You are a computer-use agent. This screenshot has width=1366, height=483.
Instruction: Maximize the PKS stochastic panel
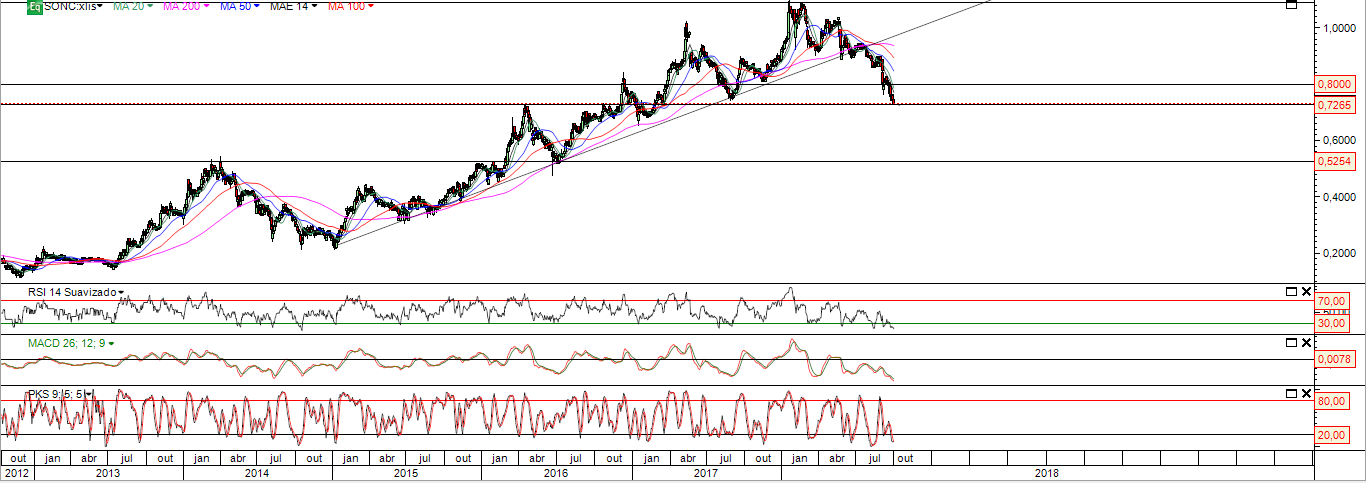point(1290,393)
